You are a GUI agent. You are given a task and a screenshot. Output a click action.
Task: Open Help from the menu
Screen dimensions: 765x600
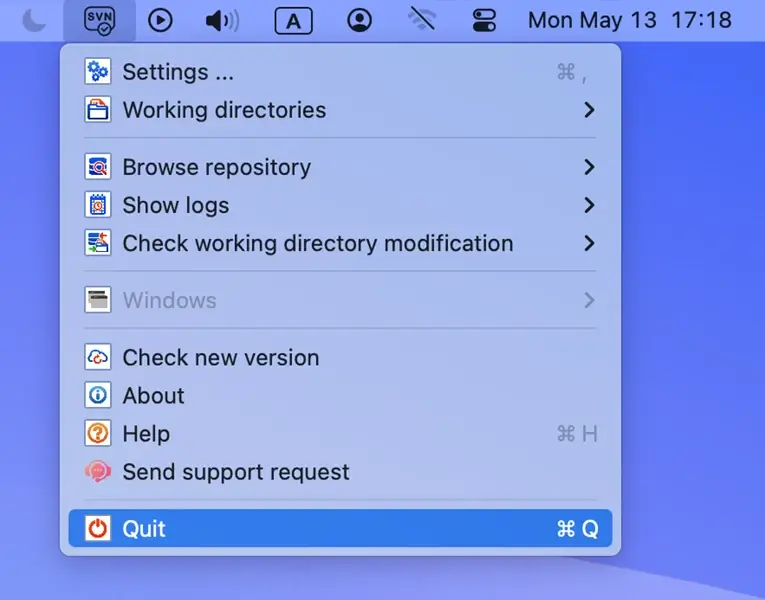(x=340, y=434)
